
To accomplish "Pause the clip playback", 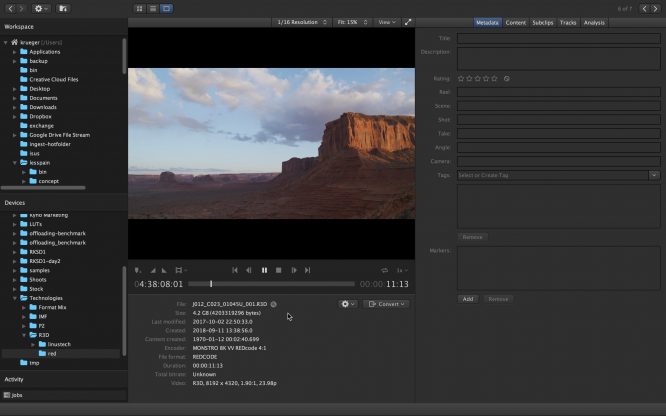I will coord(264,270).
